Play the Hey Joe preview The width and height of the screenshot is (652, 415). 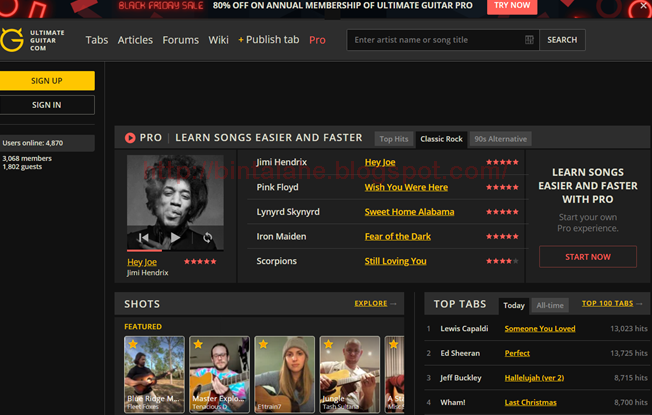tap(175, 237)
